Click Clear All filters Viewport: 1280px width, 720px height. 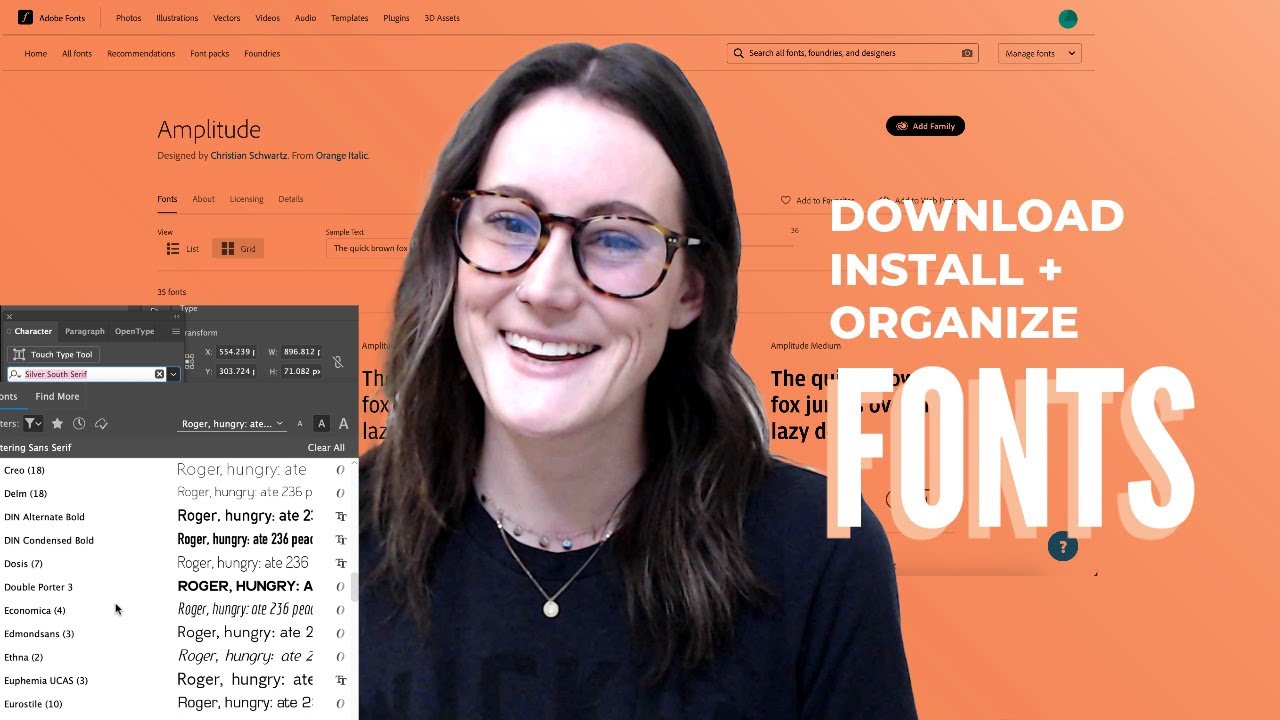326,448
